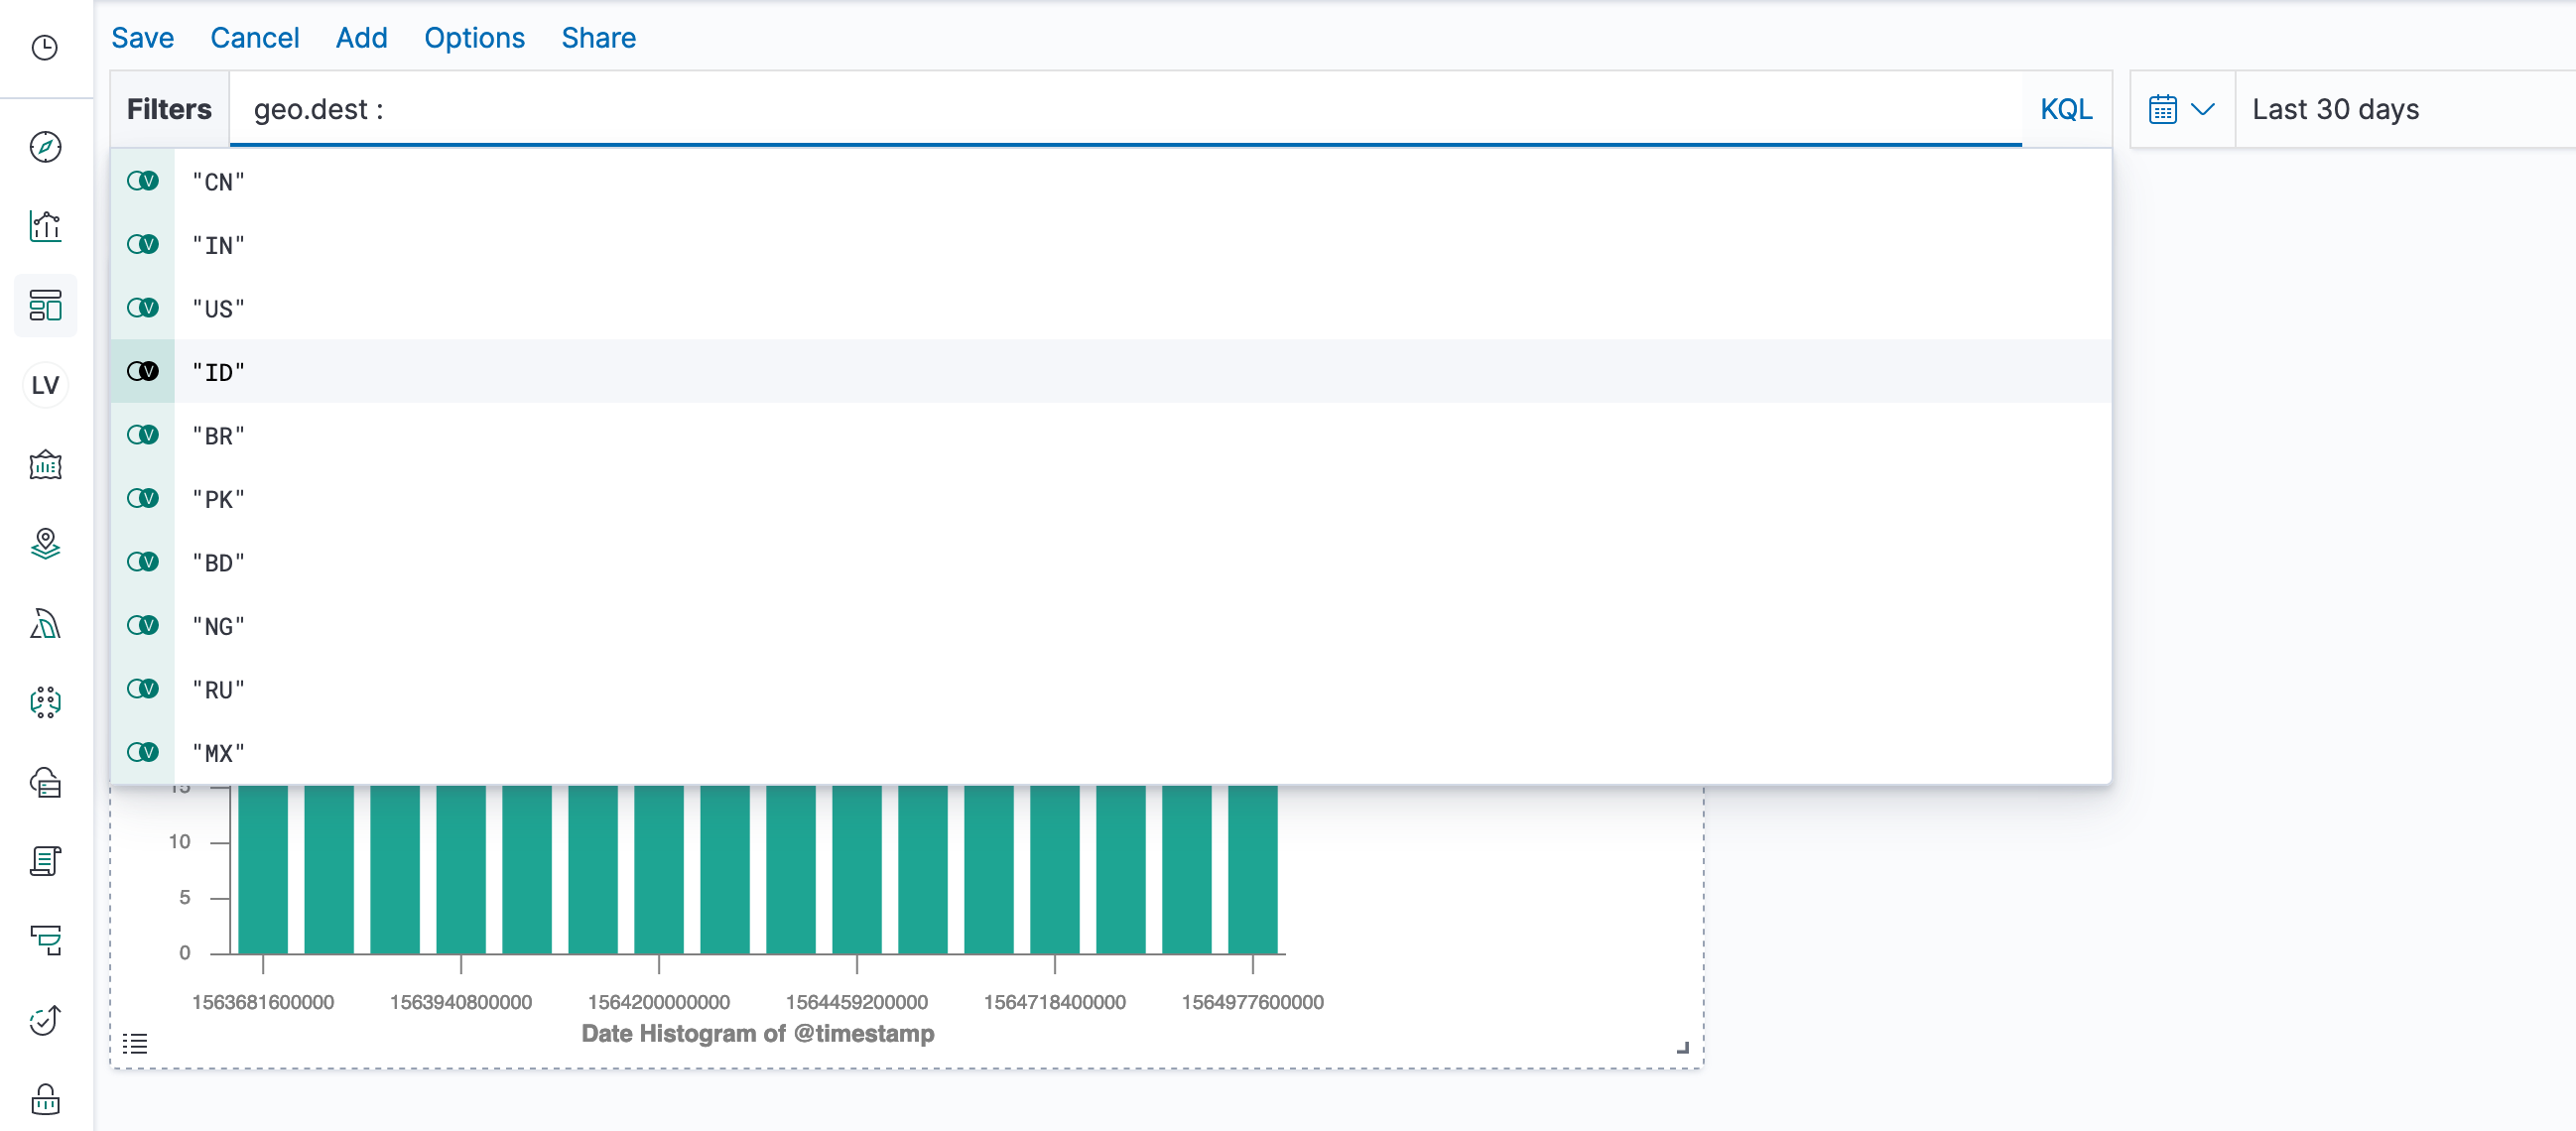Open Discover compass icon in sidebar
Image resolution: width=2576 pixels, height=1131 pixels.
45,147
